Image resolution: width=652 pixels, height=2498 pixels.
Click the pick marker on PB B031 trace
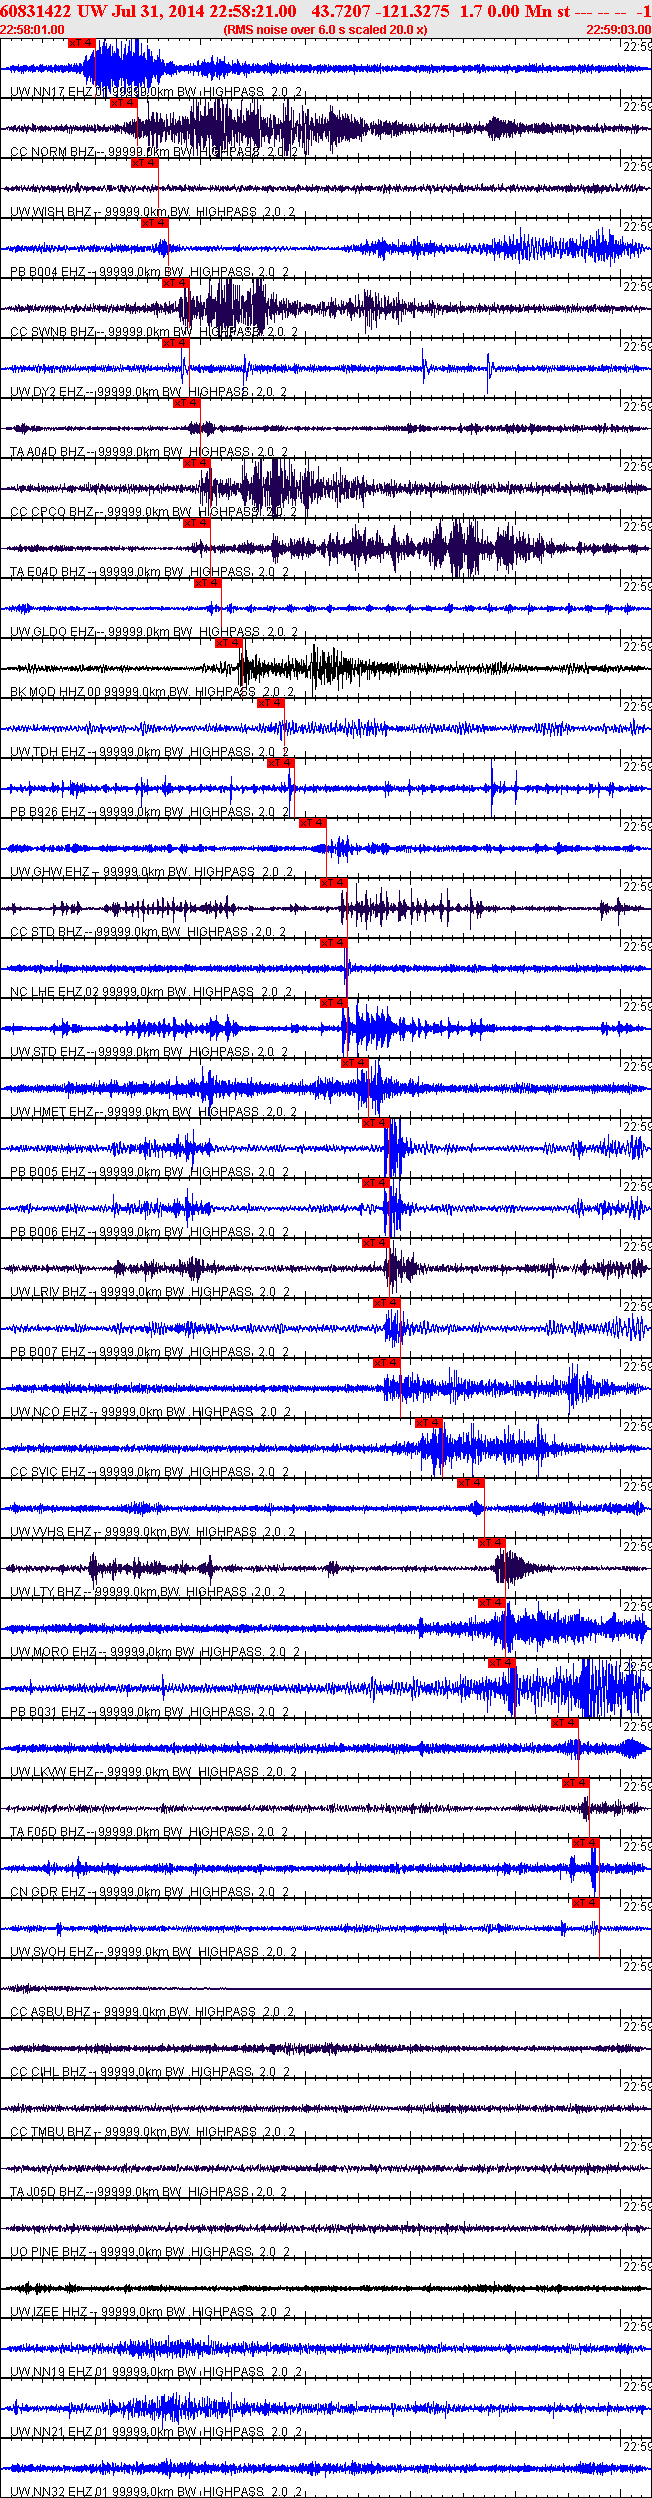[x=501, y=1663]
